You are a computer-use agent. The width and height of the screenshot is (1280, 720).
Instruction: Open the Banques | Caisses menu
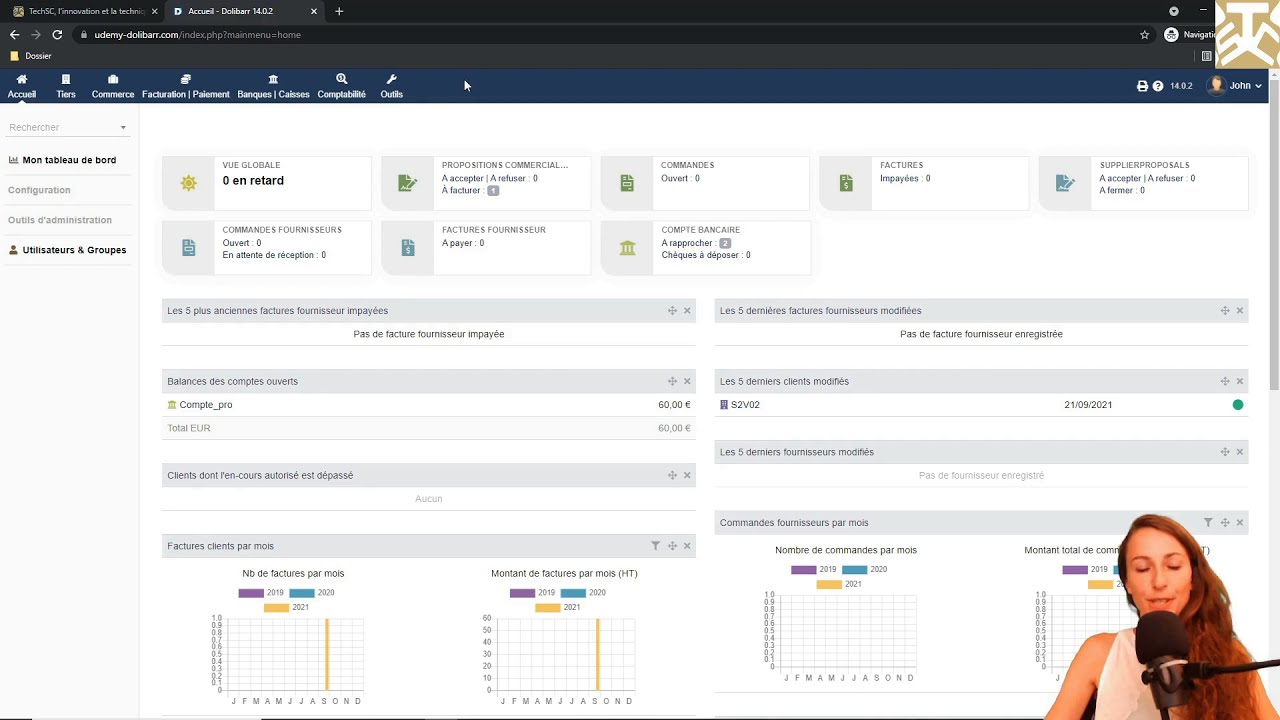[x=273, y=86]
